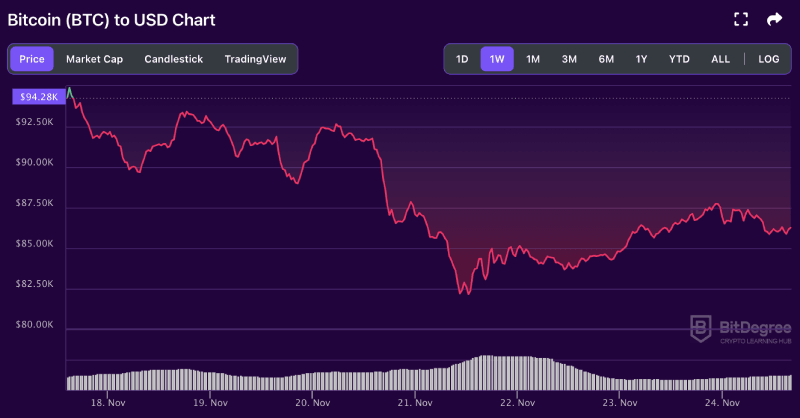Viewport: 800px width, 418px height.
Task: Set the time range to 1D
Action: click(462, 59)
